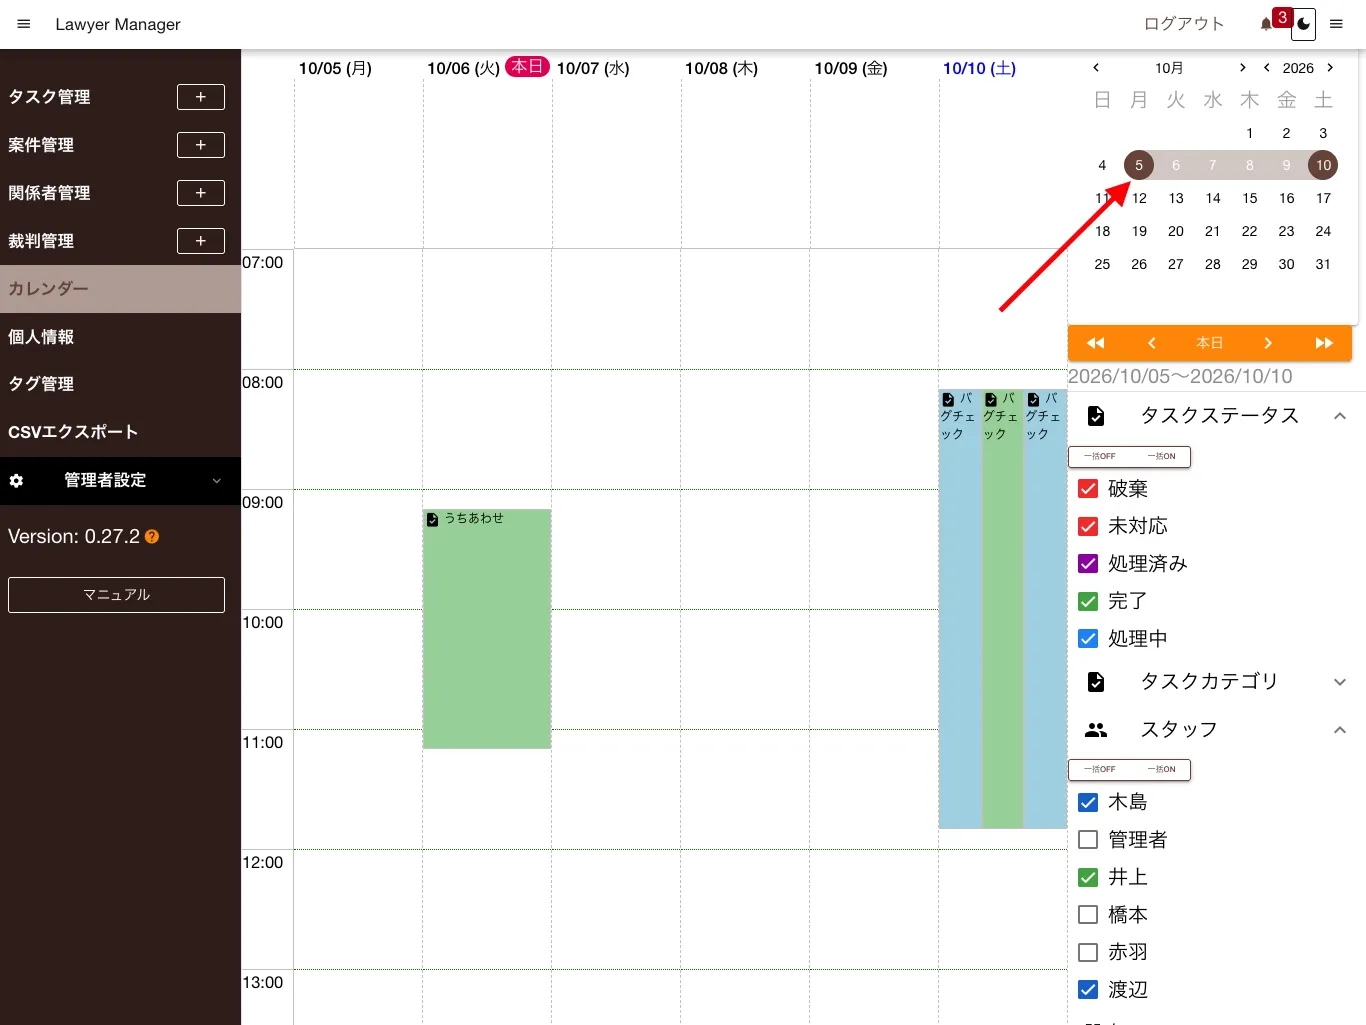Click 一括ON under スタッフ

(x=1161, y=770)
